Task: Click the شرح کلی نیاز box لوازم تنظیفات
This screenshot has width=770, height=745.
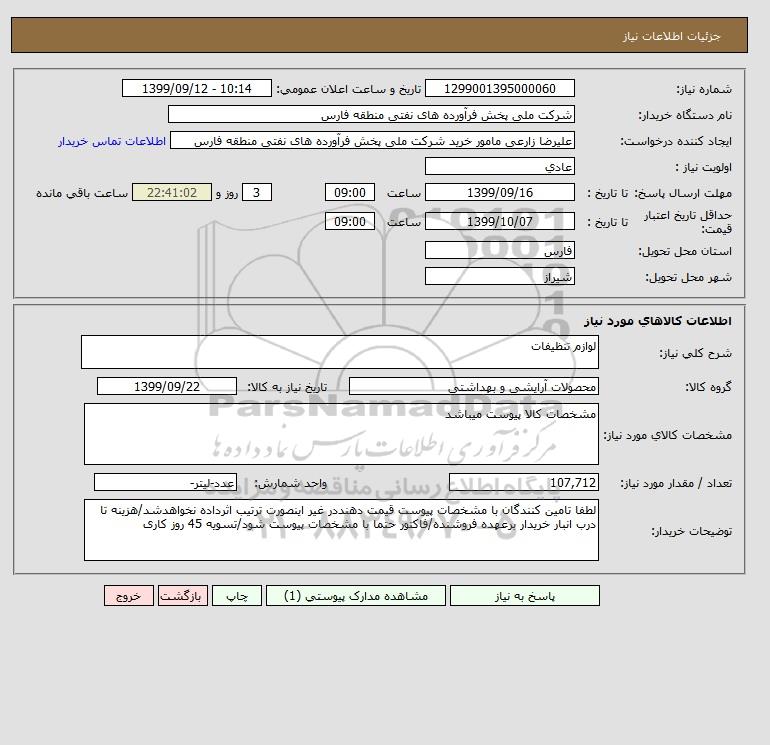Action: coord(340,352)
